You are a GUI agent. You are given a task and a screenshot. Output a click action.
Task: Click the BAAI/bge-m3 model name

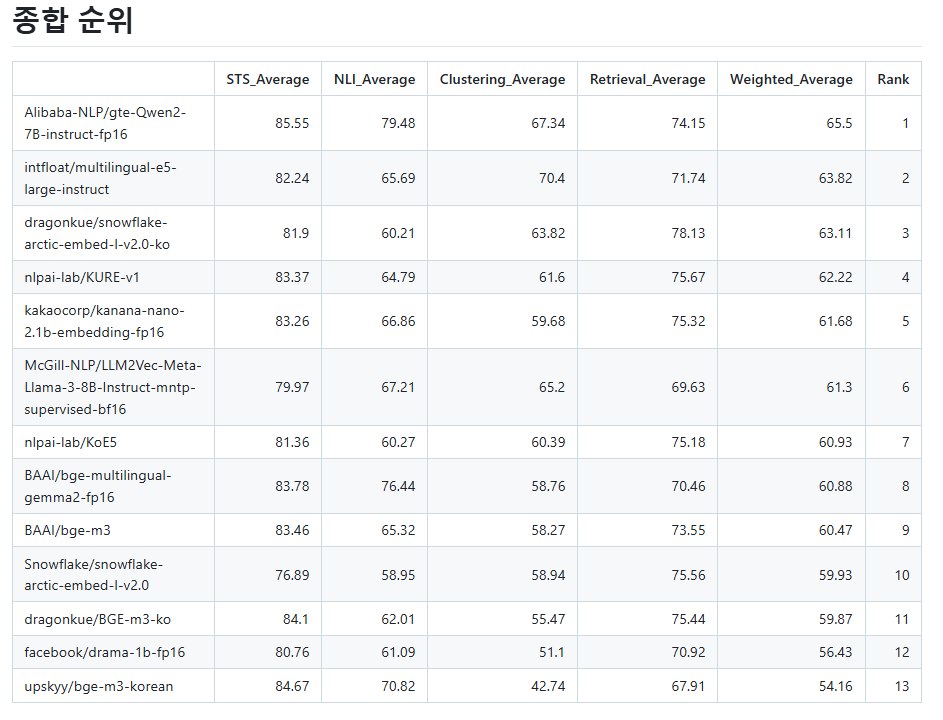[x=67, y=530]
